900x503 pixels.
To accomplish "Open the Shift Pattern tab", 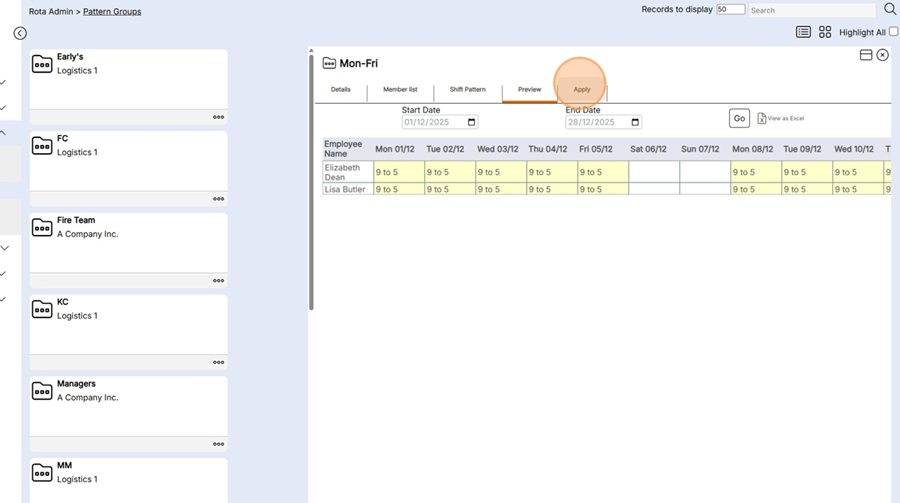I will coord(467,90).
